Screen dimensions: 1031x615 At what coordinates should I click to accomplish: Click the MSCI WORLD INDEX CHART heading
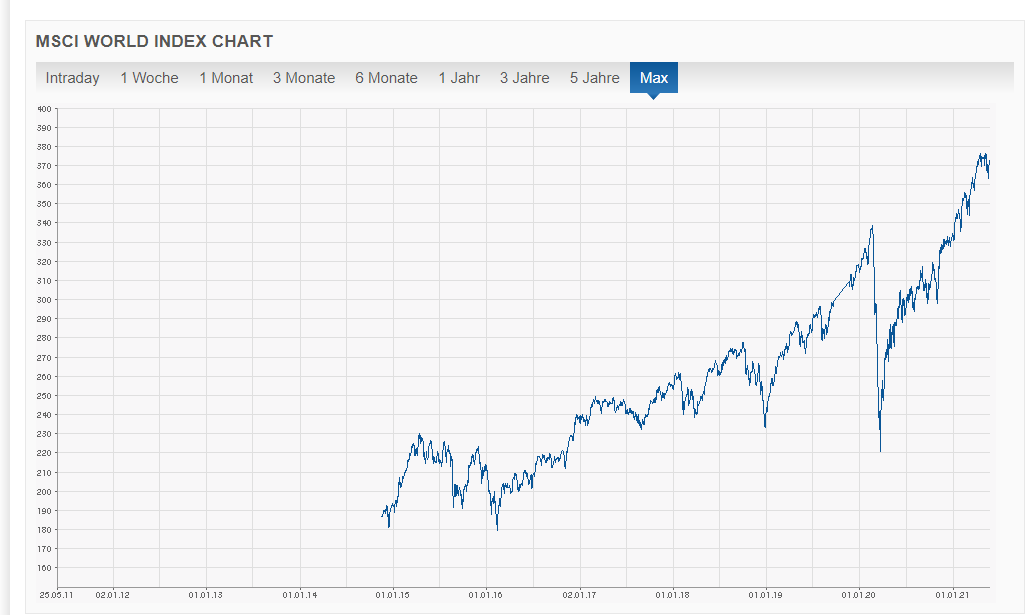pos(155,41)
